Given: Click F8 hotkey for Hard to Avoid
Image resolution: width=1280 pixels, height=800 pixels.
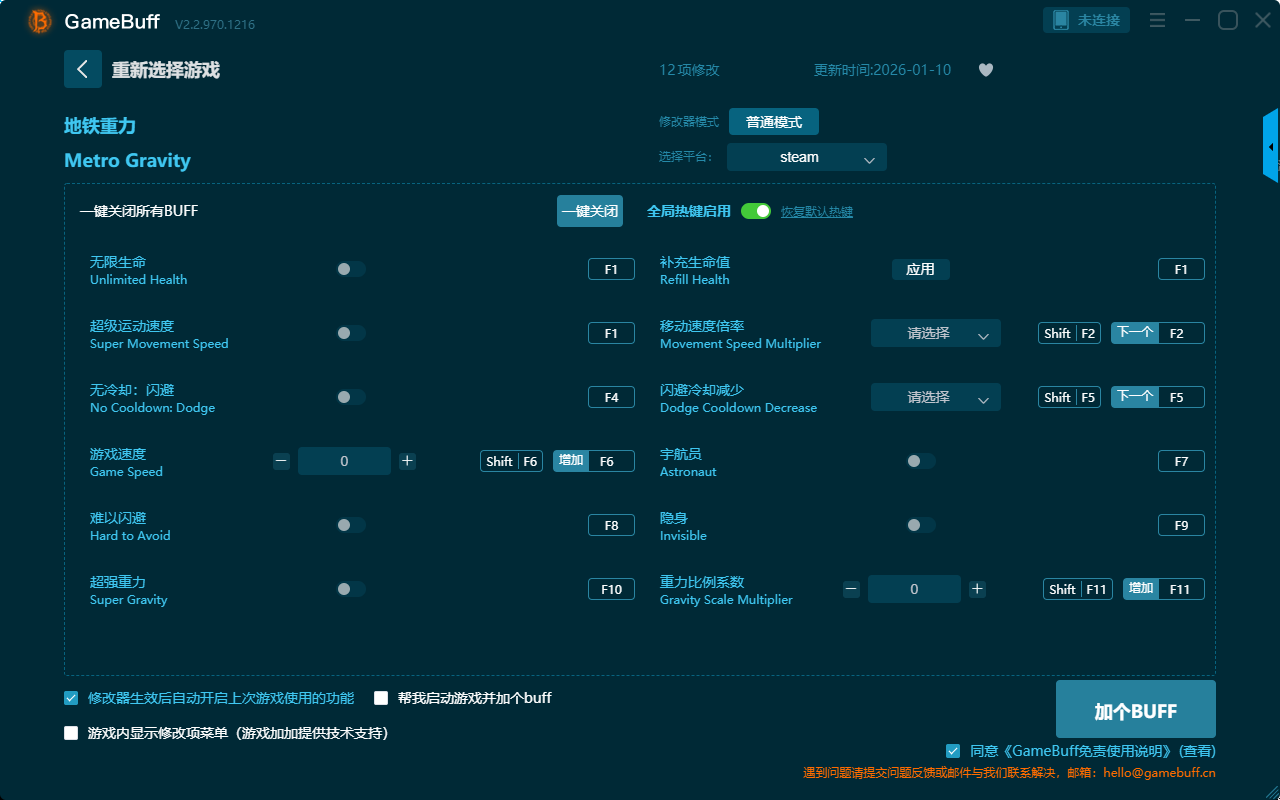Looking at the screenshot, I should point(611,525).
